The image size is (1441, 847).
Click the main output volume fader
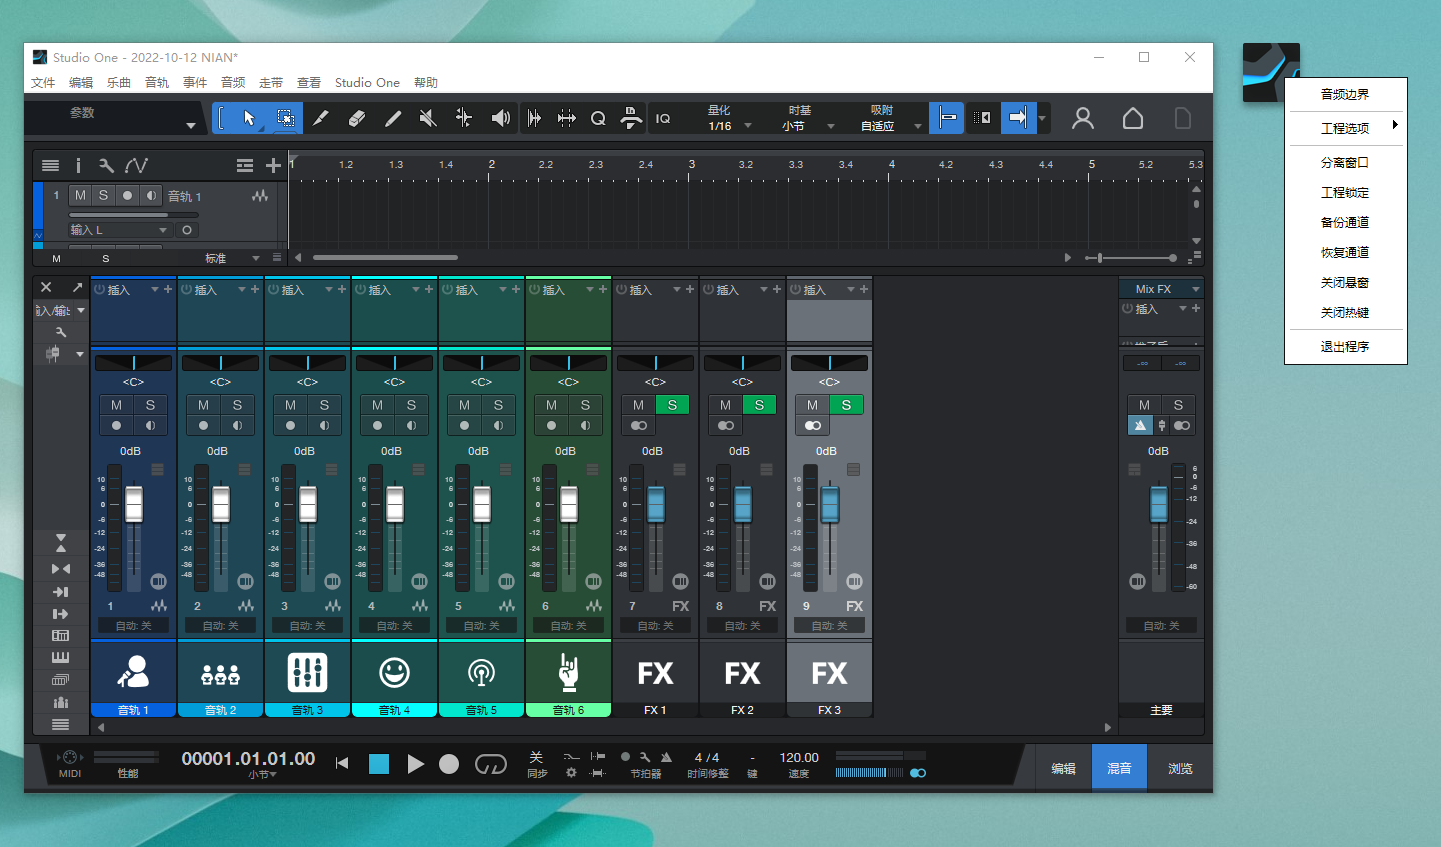[x=1158, y=503]
